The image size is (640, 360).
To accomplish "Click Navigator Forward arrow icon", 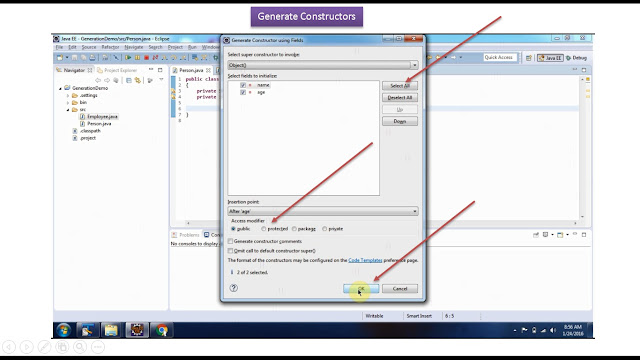I will 107,80.
